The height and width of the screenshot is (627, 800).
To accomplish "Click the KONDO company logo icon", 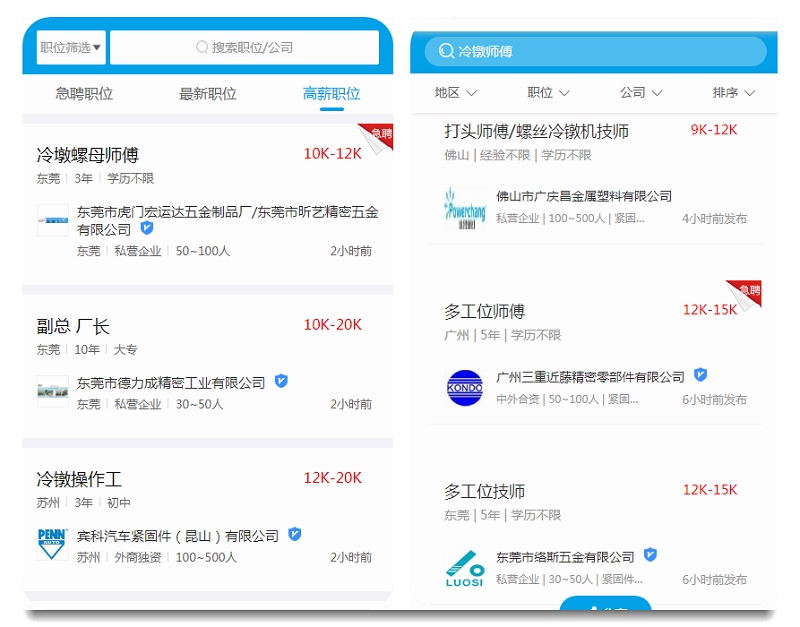I will 463,386.
